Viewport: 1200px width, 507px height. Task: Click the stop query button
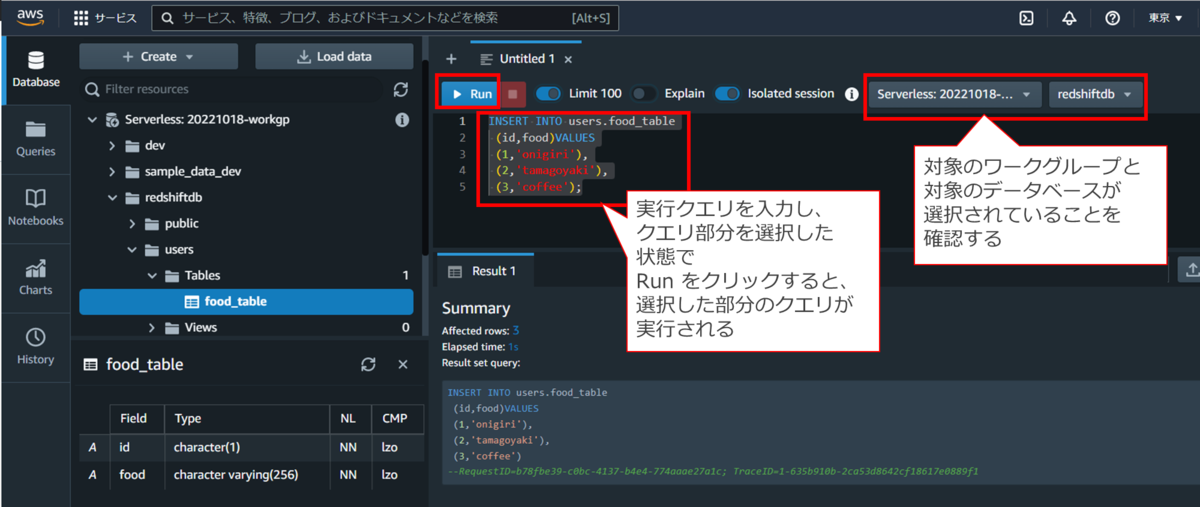pos(512,94)
